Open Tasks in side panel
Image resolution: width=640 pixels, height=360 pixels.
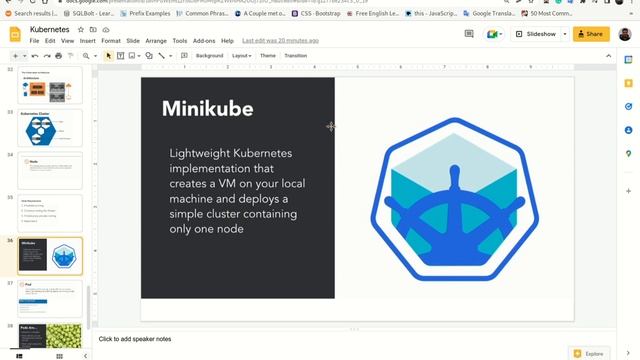point(628,107)
